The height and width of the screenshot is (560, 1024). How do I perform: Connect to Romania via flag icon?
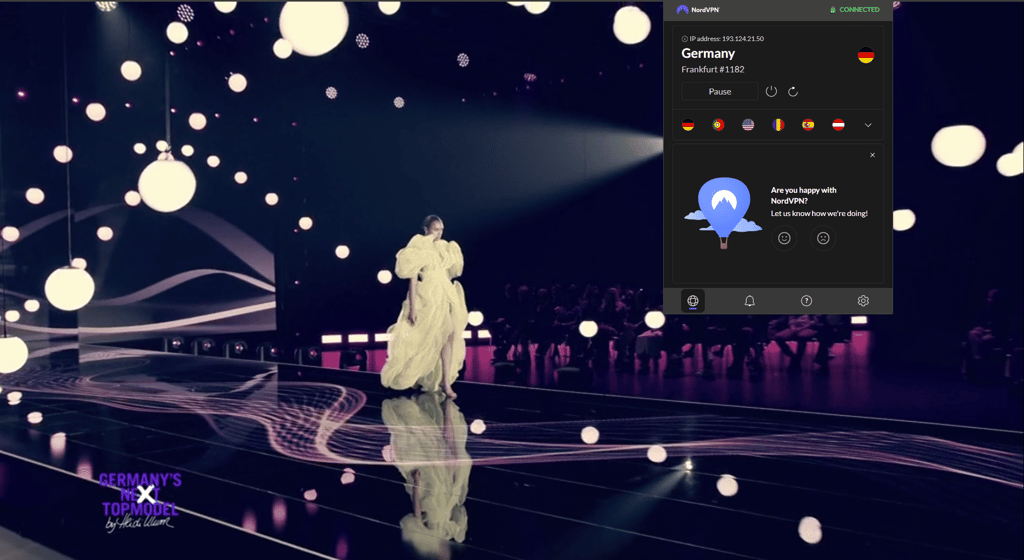[778, 125]
